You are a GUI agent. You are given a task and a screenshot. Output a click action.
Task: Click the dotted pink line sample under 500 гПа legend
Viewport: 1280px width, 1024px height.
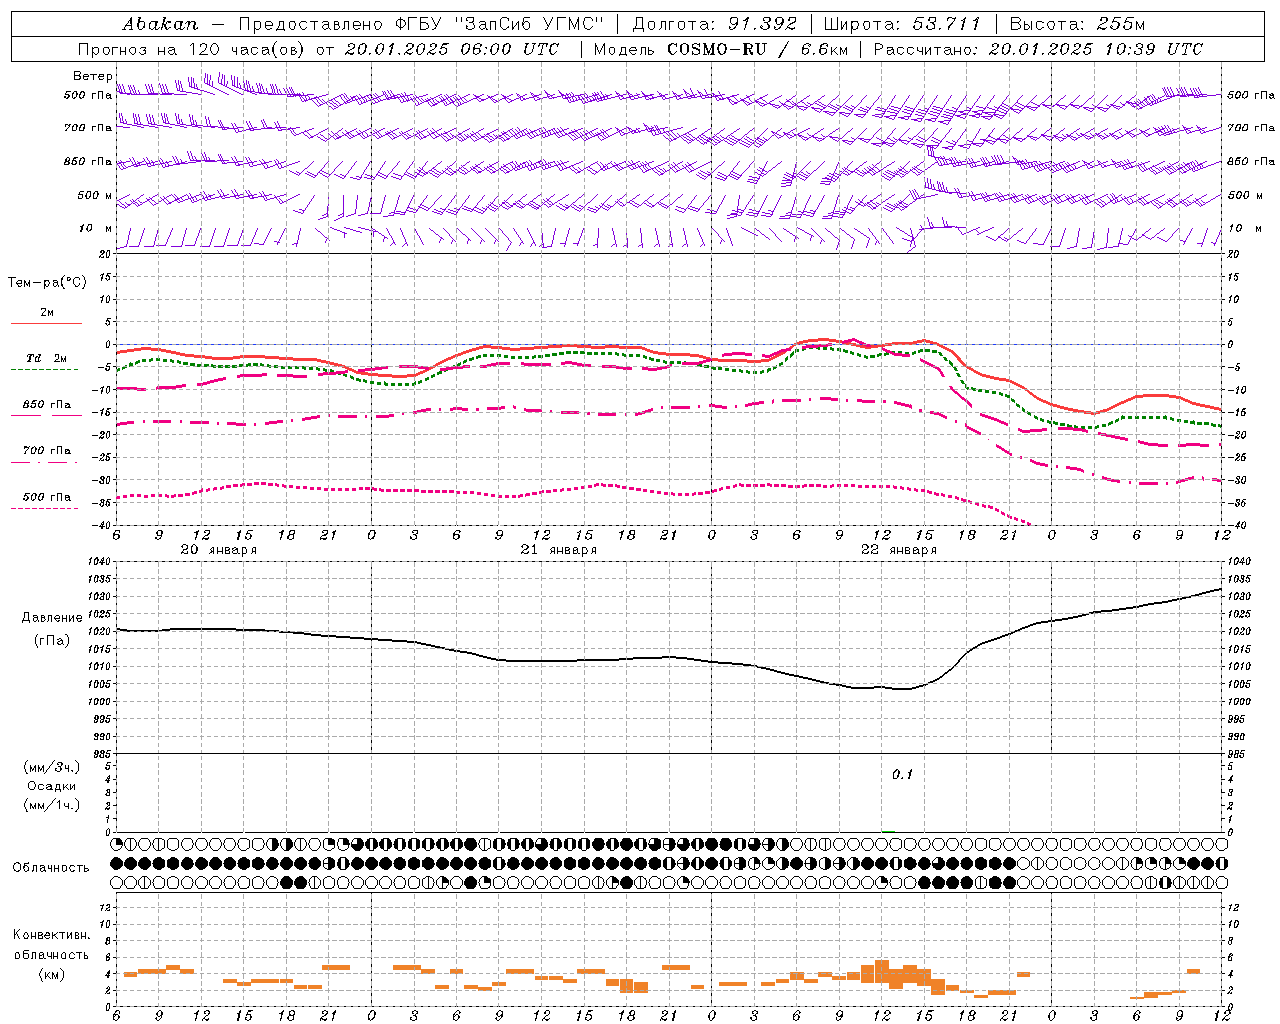coord(46,508)
